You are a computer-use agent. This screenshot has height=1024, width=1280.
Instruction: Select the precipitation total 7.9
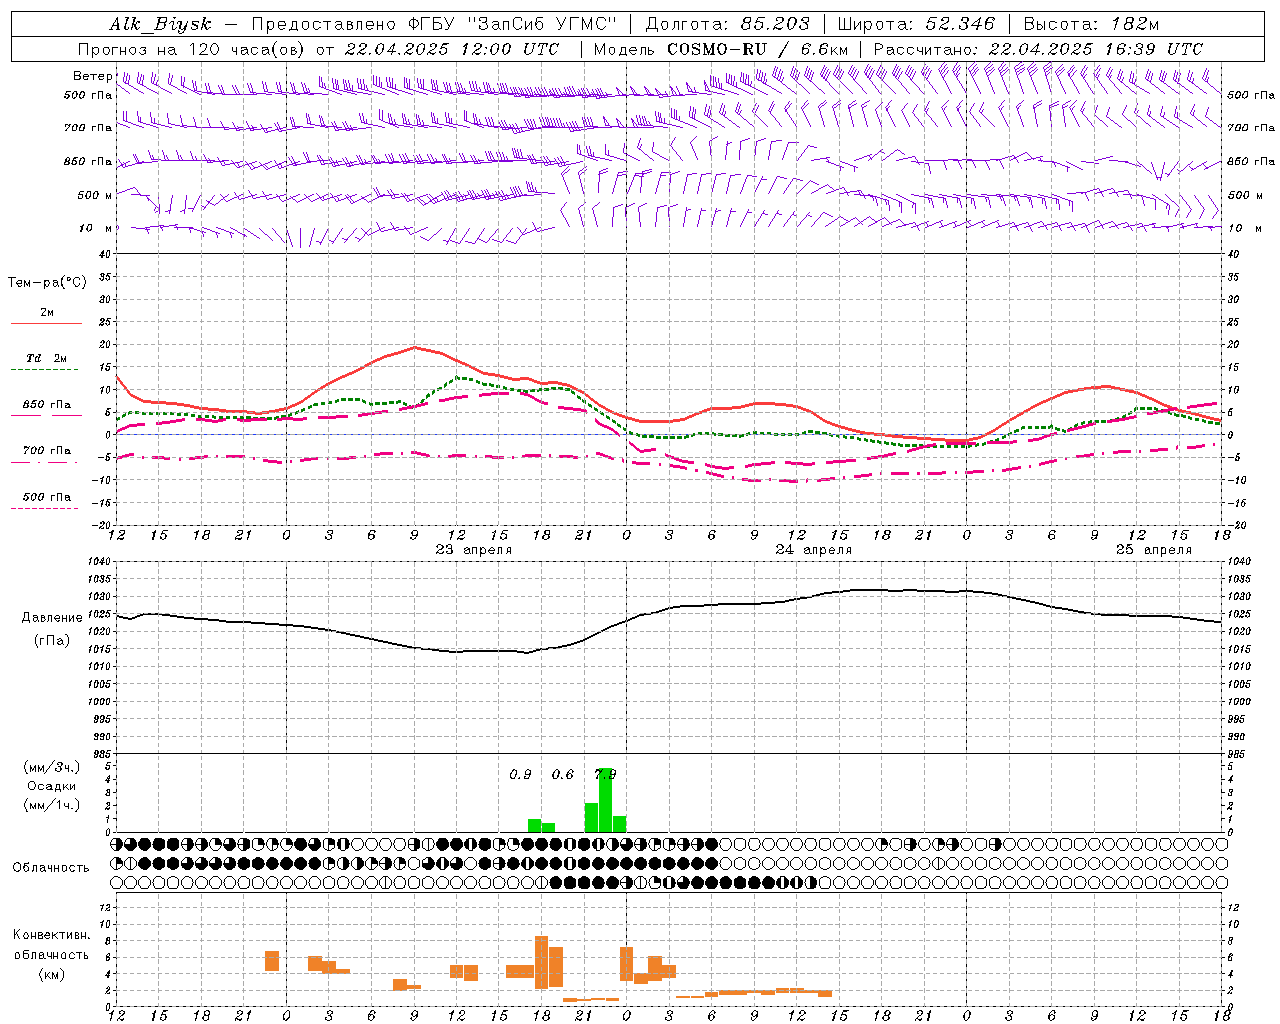(605, 775)
